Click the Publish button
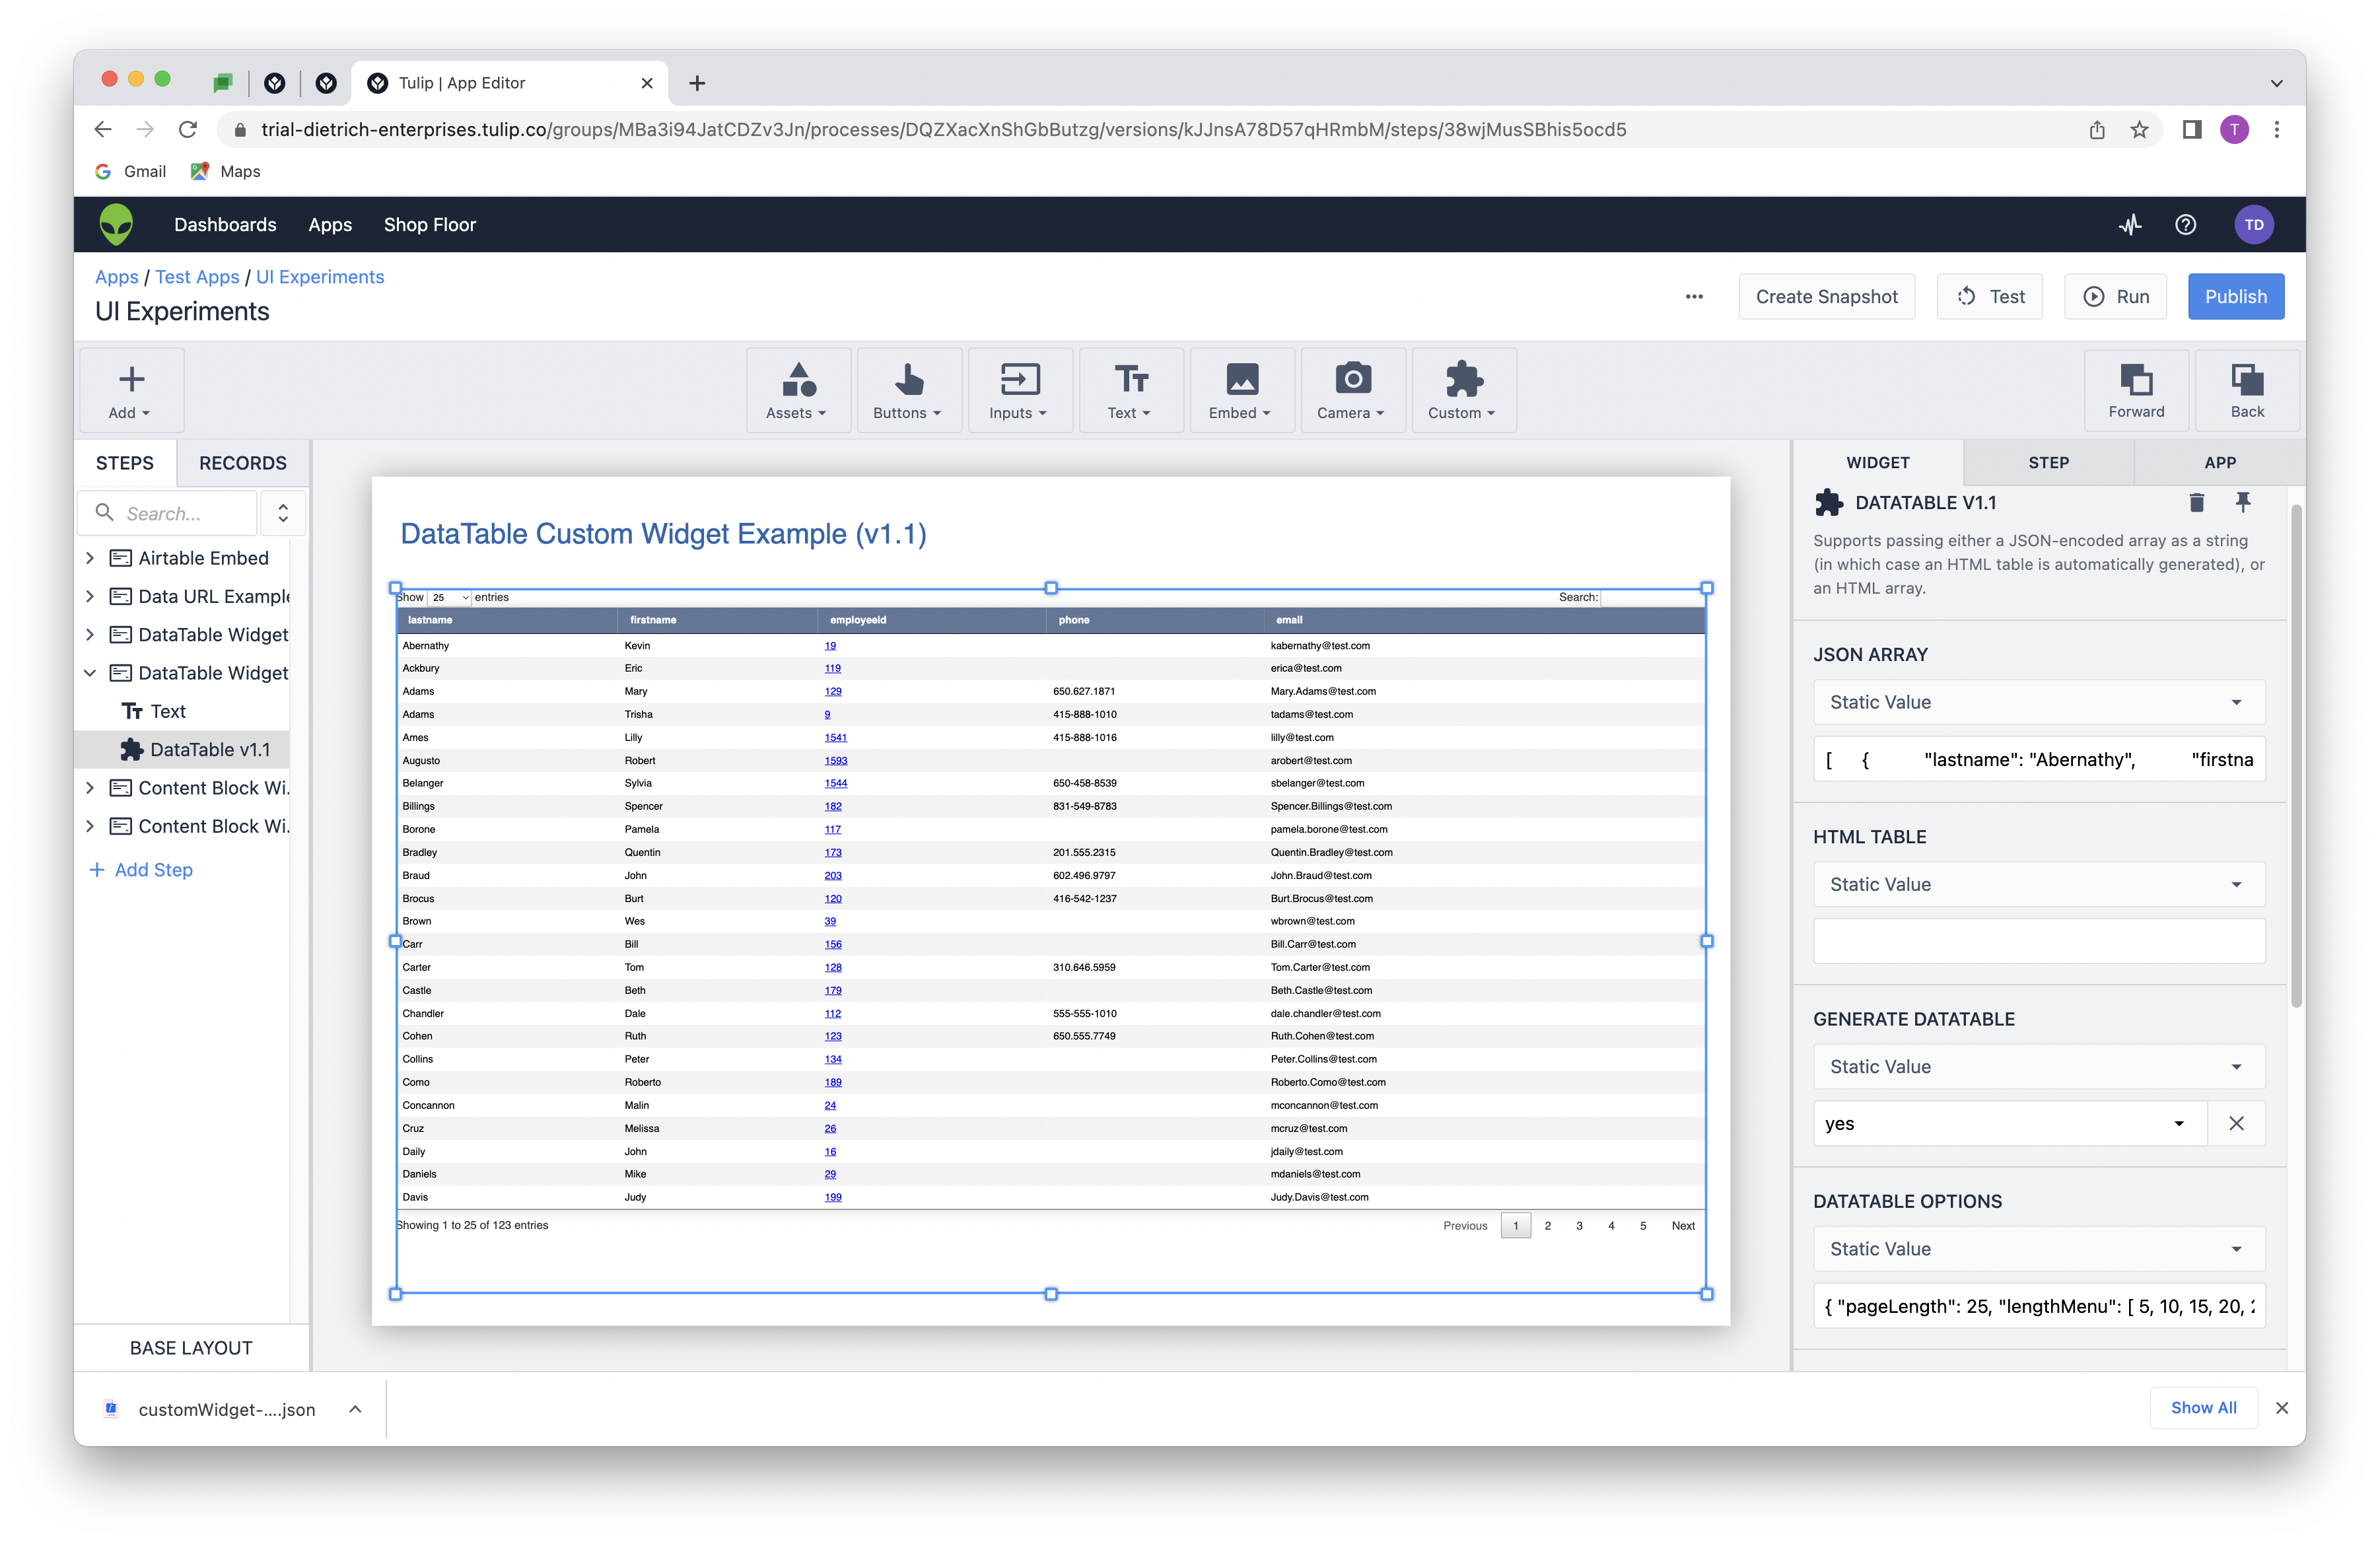 tap(2236, 296)
